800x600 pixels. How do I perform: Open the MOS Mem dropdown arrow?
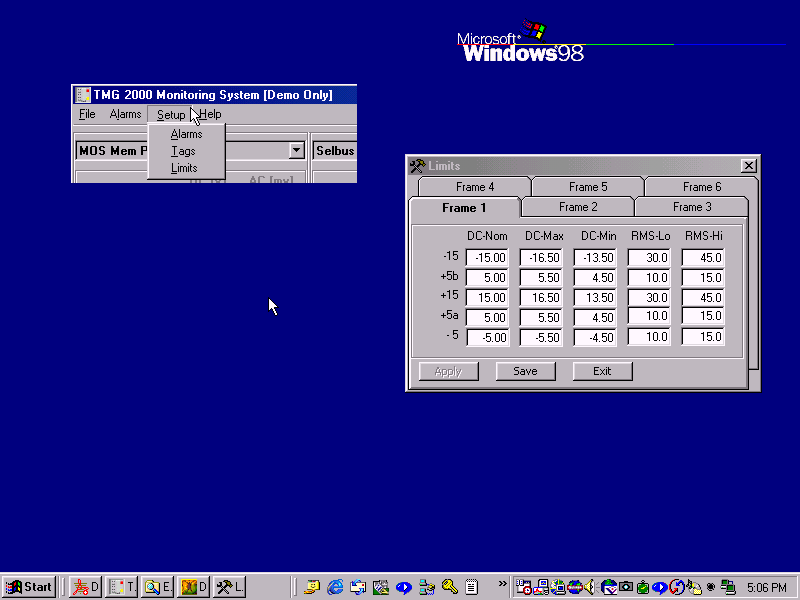[296, 151]
